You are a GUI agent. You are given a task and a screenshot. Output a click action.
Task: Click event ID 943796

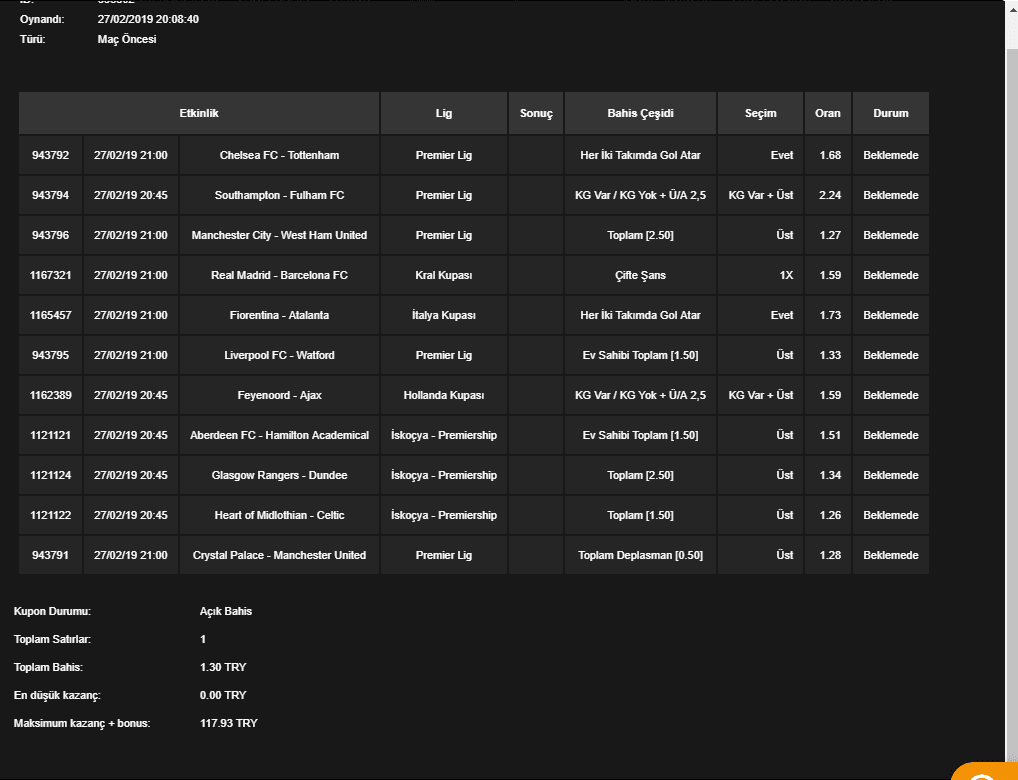coord(51,235)
